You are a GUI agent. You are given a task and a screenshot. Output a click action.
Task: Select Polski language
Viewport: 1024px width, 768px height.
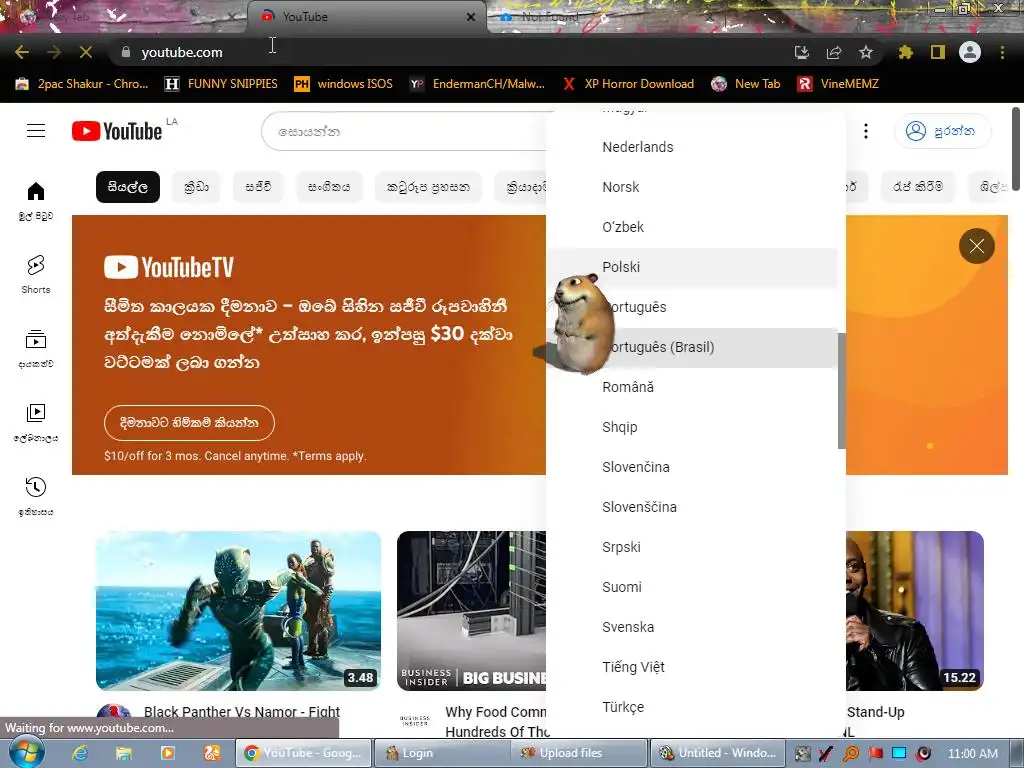pyautogui.click(x=692, y=267)
